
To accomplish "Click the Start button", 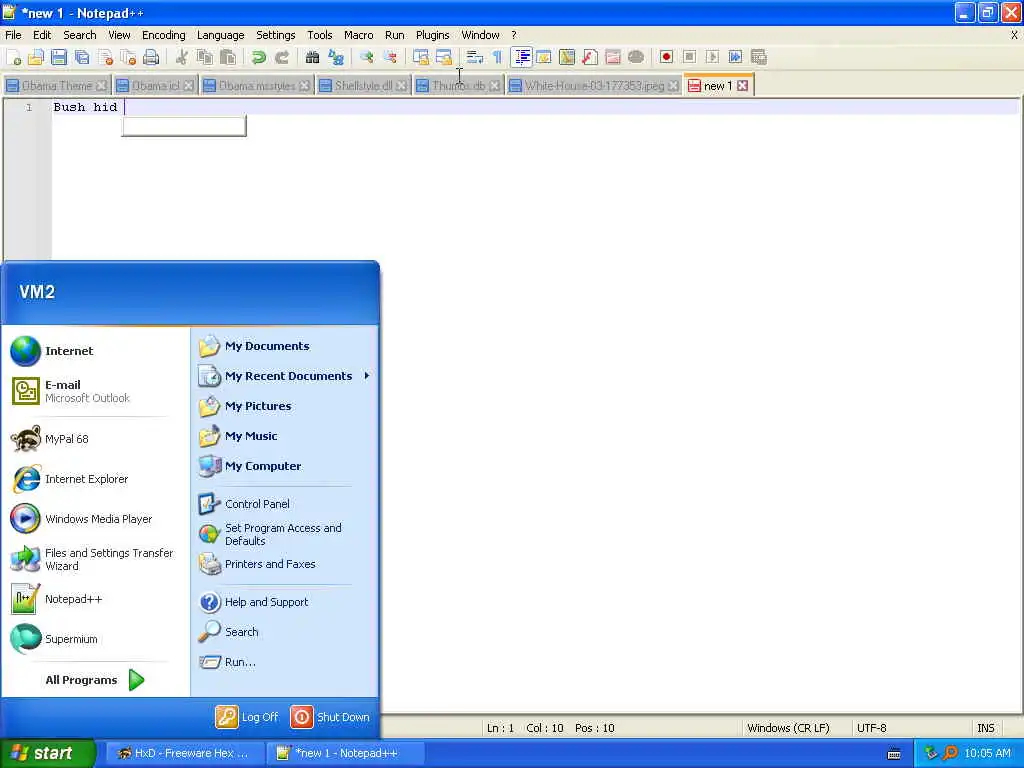I will click(48, 753).
